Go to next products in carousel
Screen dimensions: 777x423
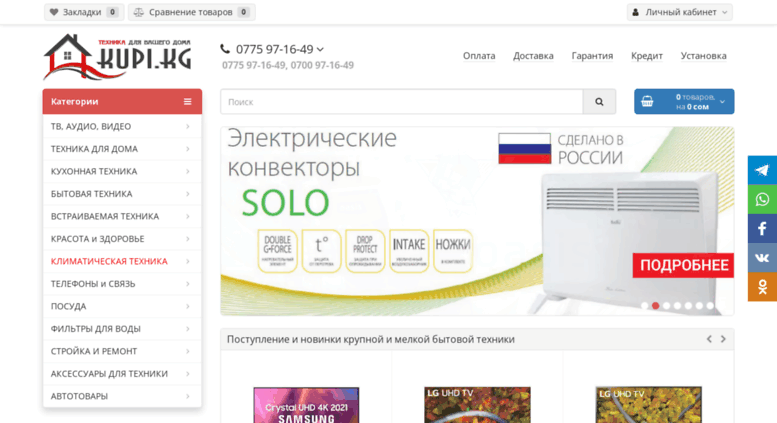(723, 339)
